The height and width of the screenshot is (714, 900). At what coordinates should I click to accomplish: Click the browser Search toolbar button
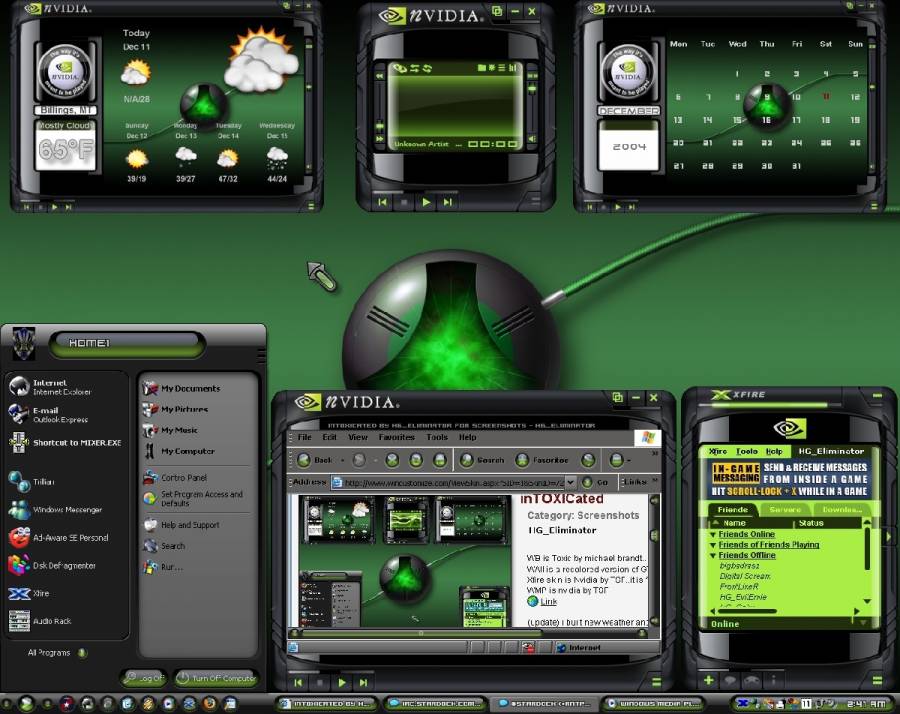point(482,460)
